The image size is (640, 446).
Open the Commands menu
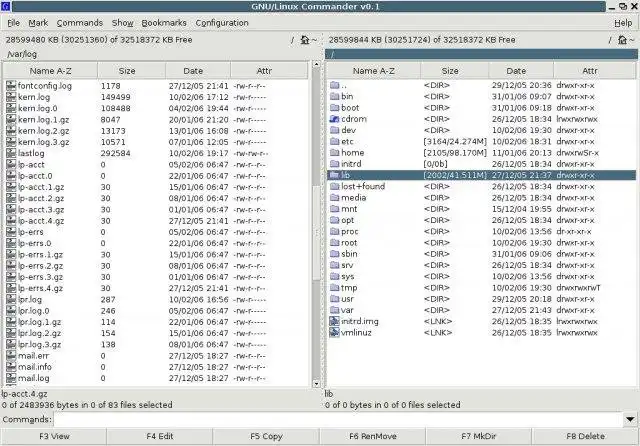[80, 23]
